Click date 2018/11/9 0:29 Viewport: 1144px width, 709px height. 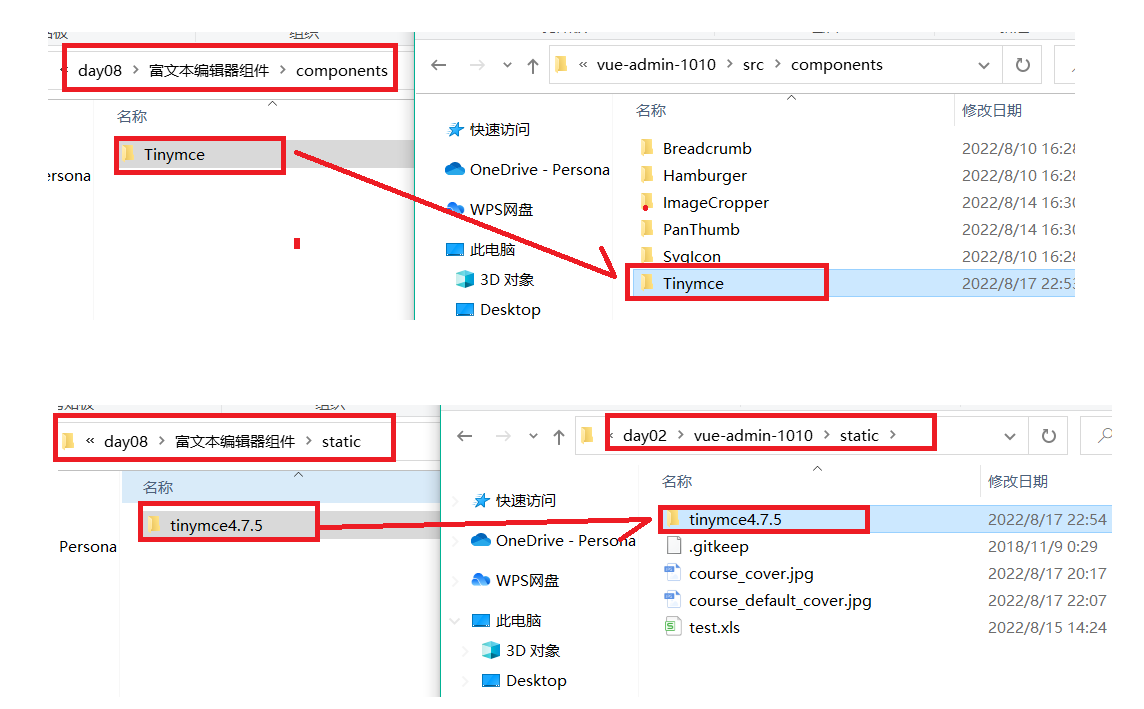point(1043,546)
